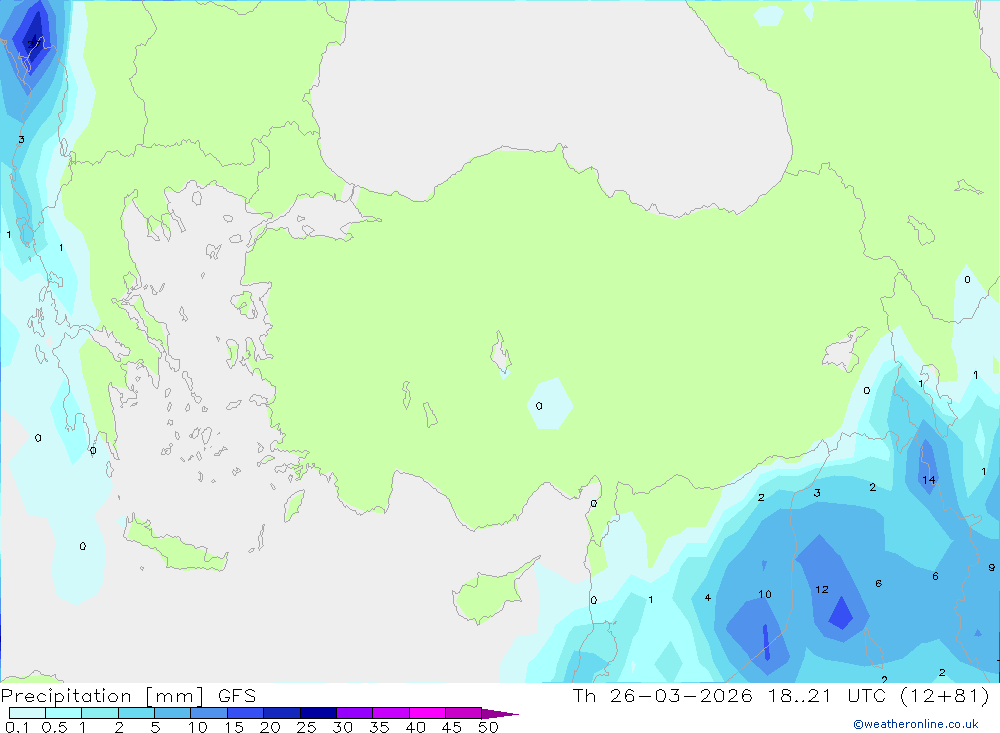Click the legend label '40' under the scale
This screenshot has height=733, width=1000.
[416, 727]
